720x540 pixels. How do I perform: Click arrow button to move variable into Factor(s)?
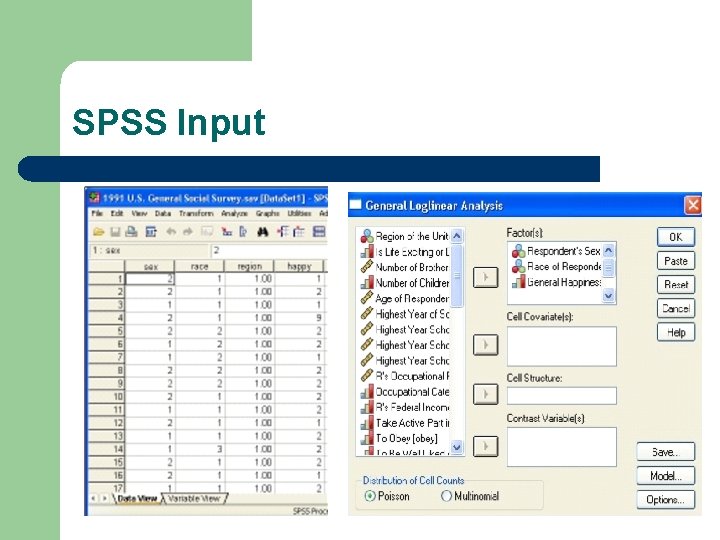tap(485, 277)
